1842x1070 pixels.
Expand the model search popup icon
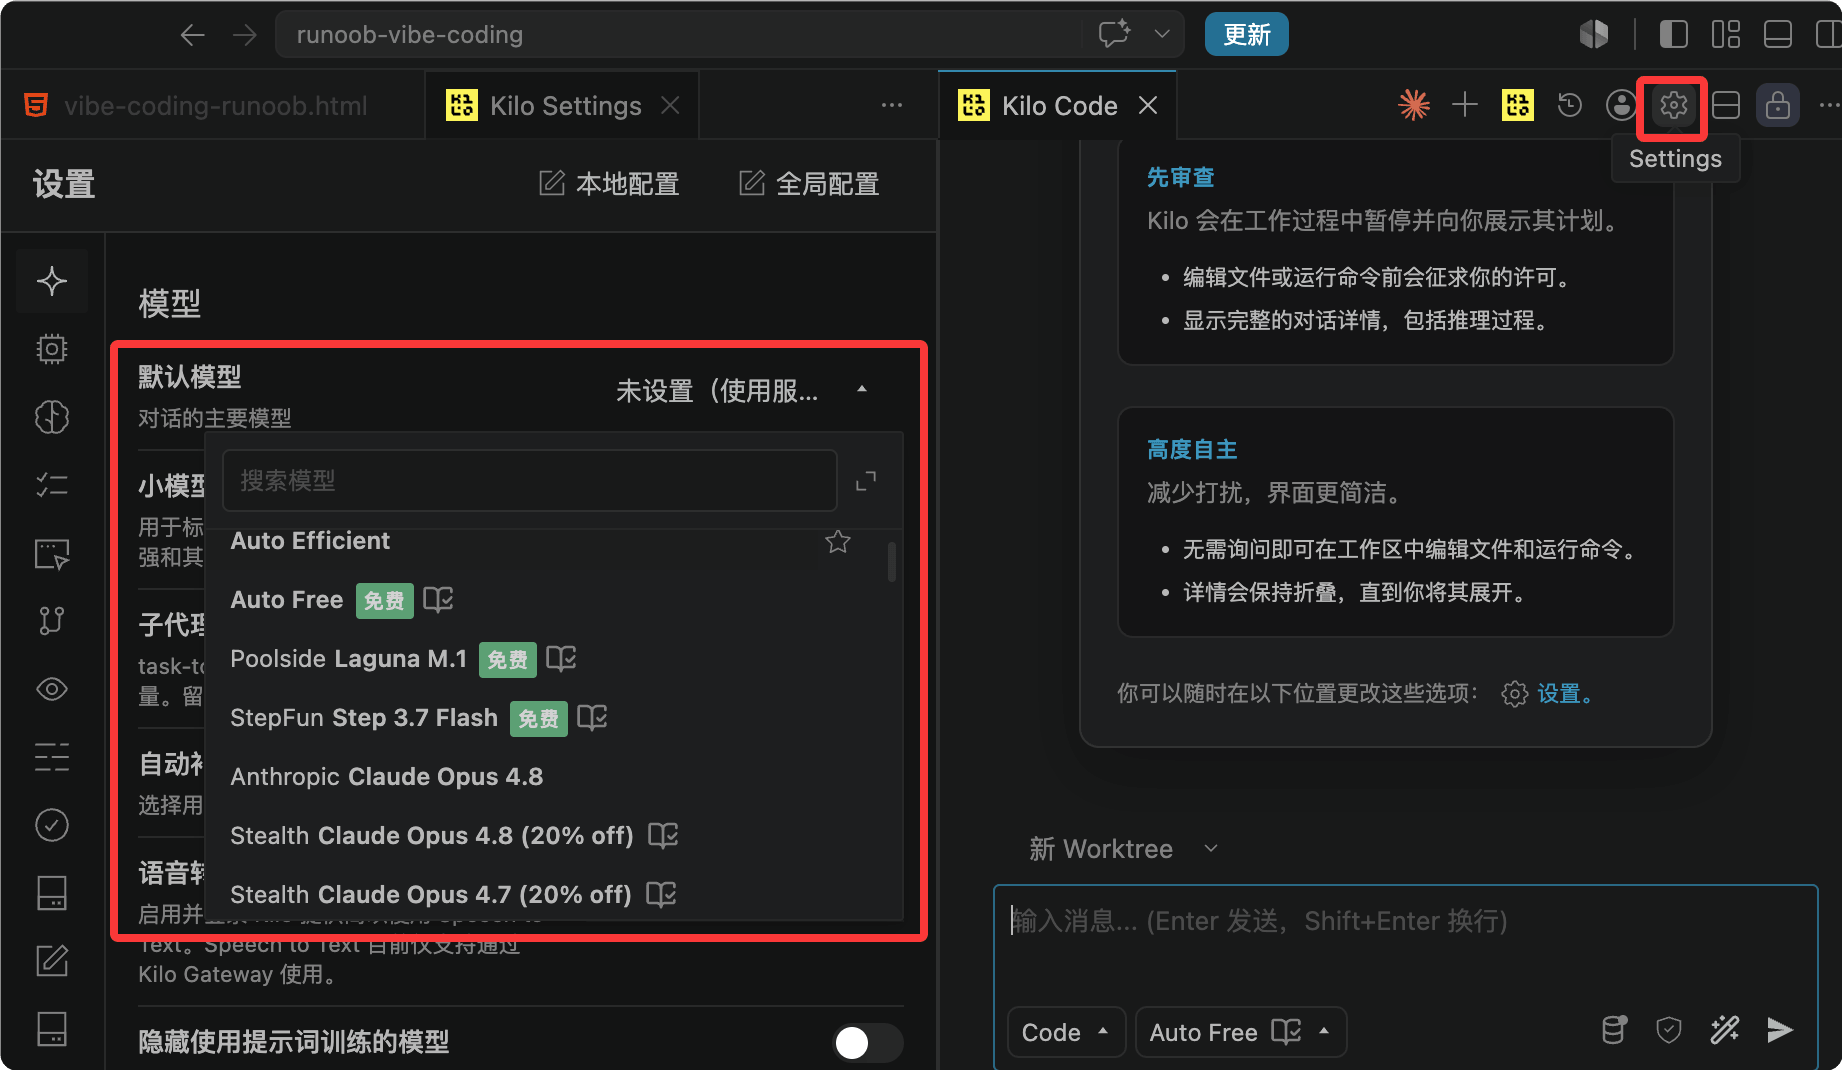click(866, 481)
